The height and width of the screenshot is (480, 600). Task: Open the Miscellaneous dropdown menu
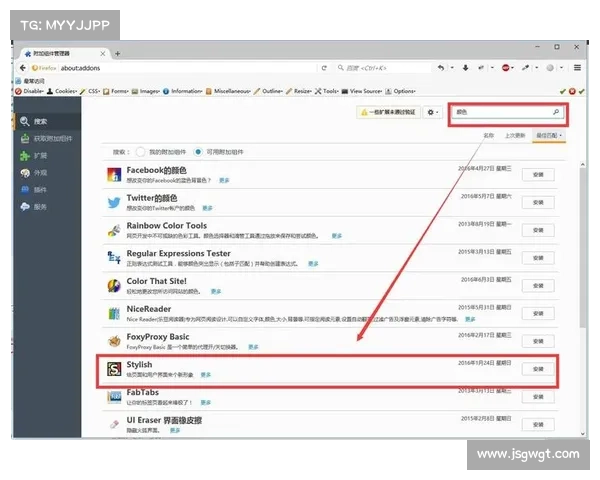(228, 91)
